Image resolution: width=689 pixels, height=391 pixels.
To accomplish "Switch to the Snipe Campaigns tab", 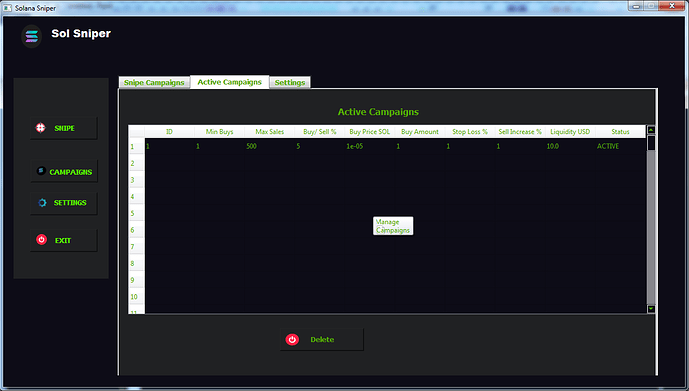I will [154, 83].
